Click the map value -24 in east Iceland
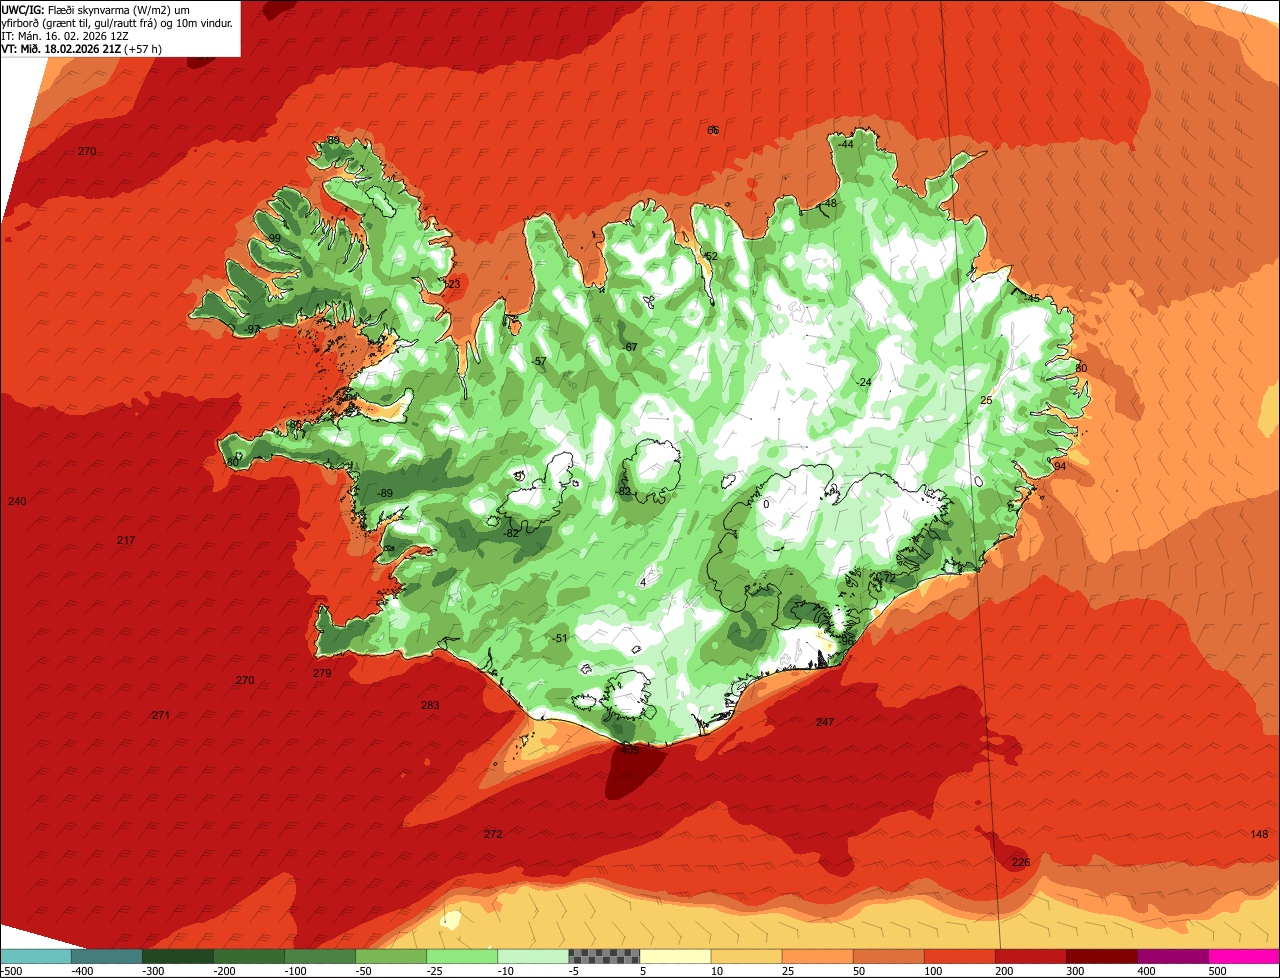The image size is (1280, 978). [864, 382]
